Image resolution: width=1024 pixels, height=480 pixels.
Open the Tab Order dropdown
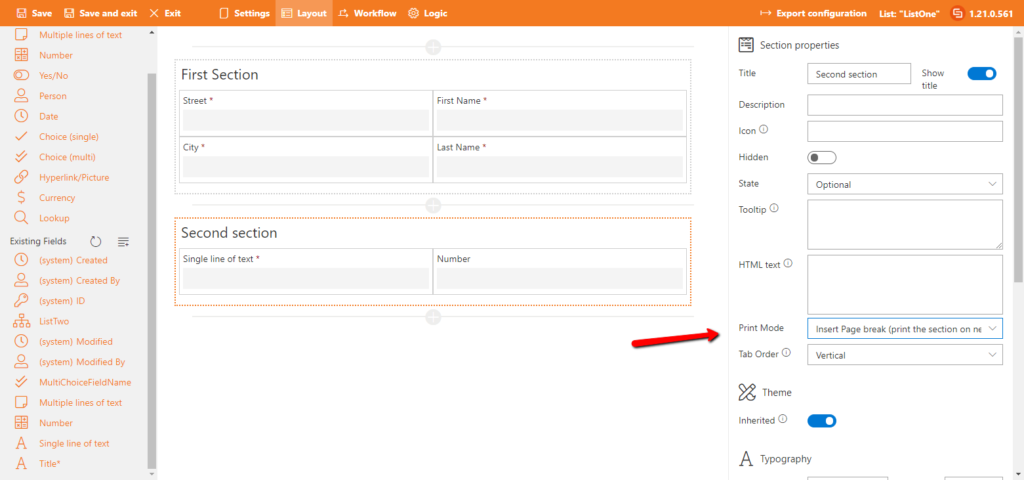[904, 355]
